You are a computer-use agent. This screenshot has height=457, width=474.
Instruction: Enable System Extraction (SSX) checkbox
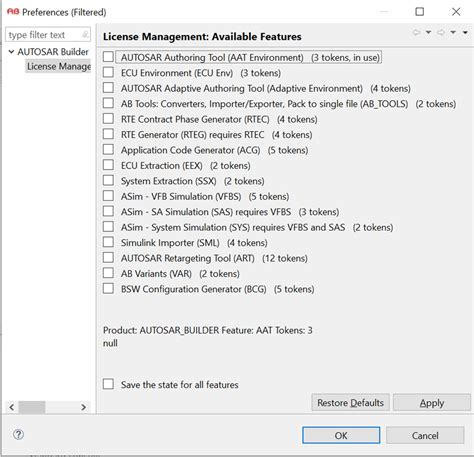[108, 180]
